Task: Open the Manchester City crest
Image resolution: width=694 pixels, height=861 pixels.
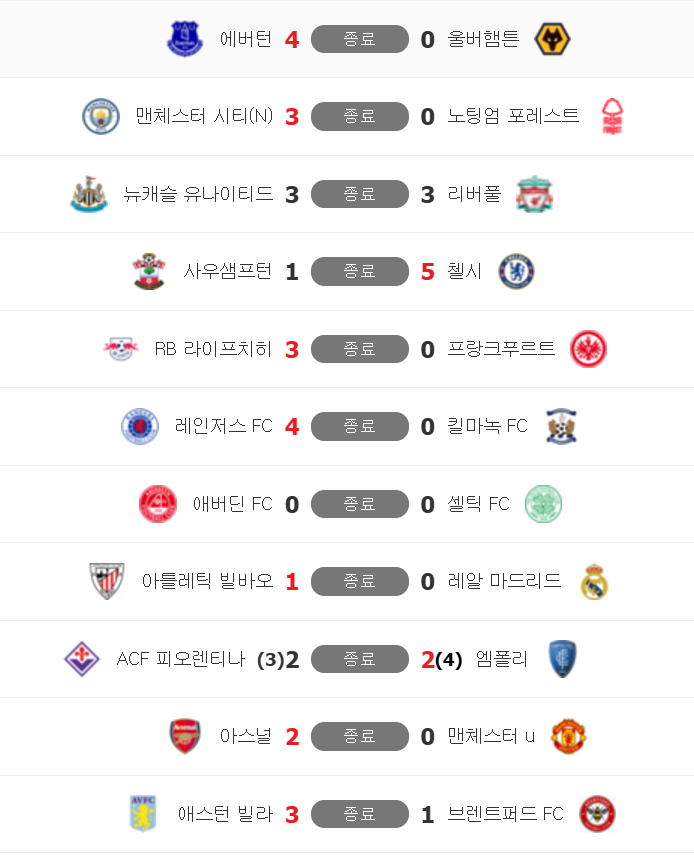Action: pos(101,116)
